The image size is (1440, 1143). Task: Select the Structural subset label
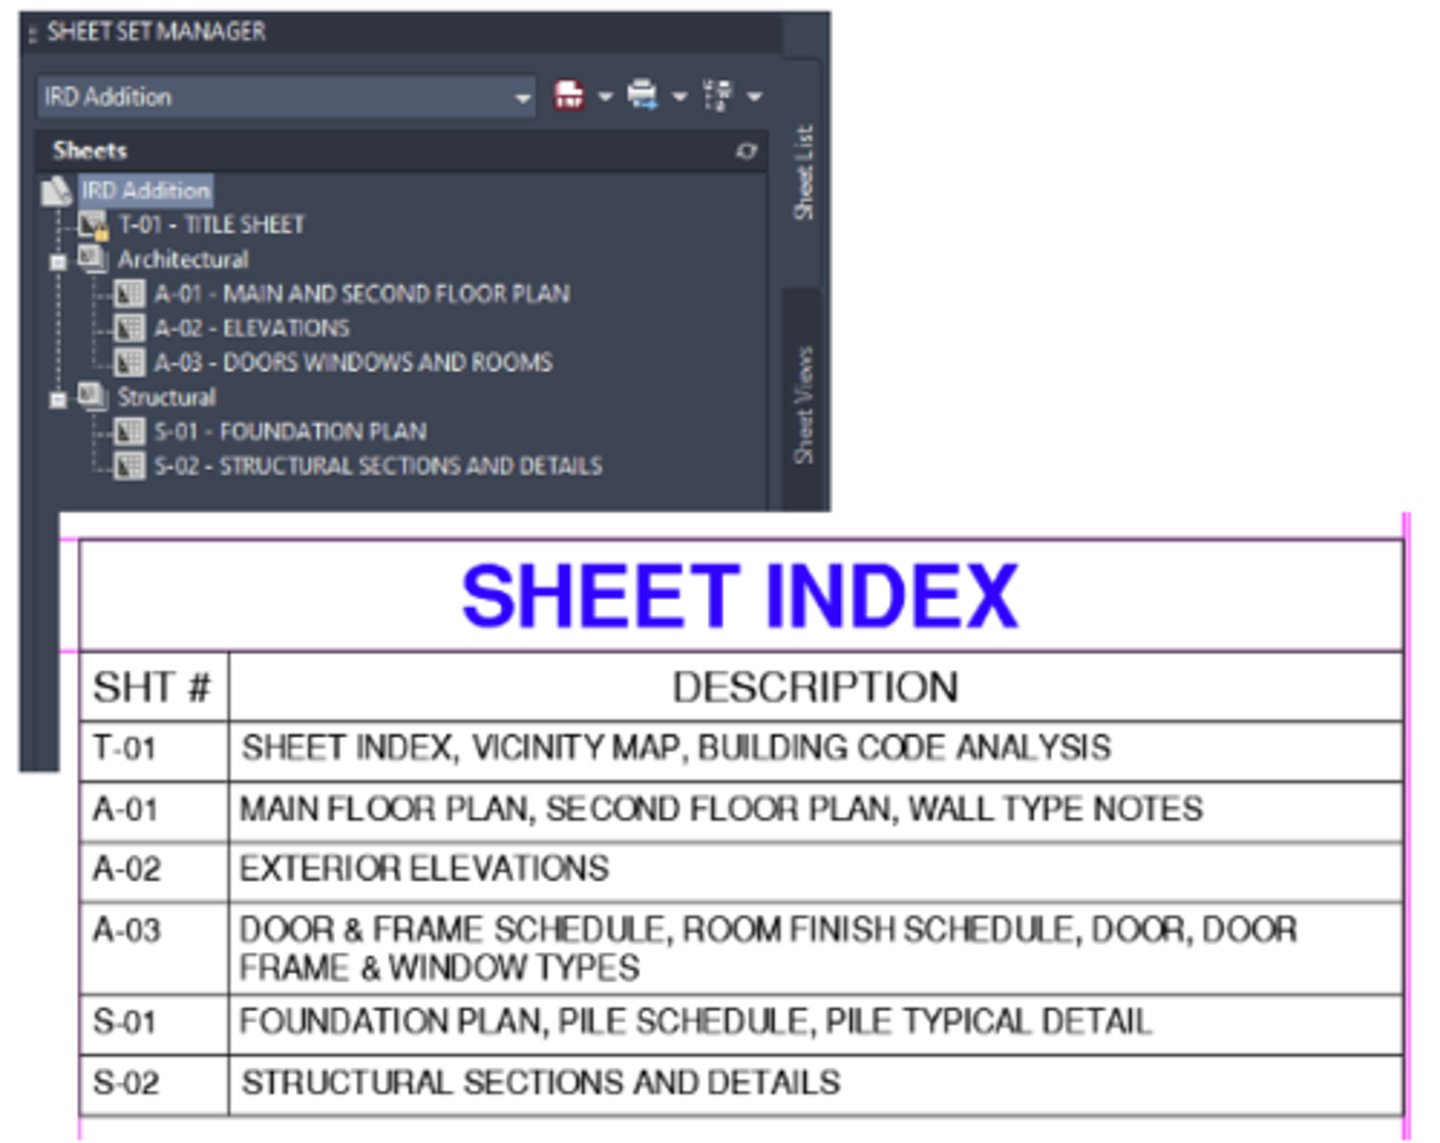[167, 397]
